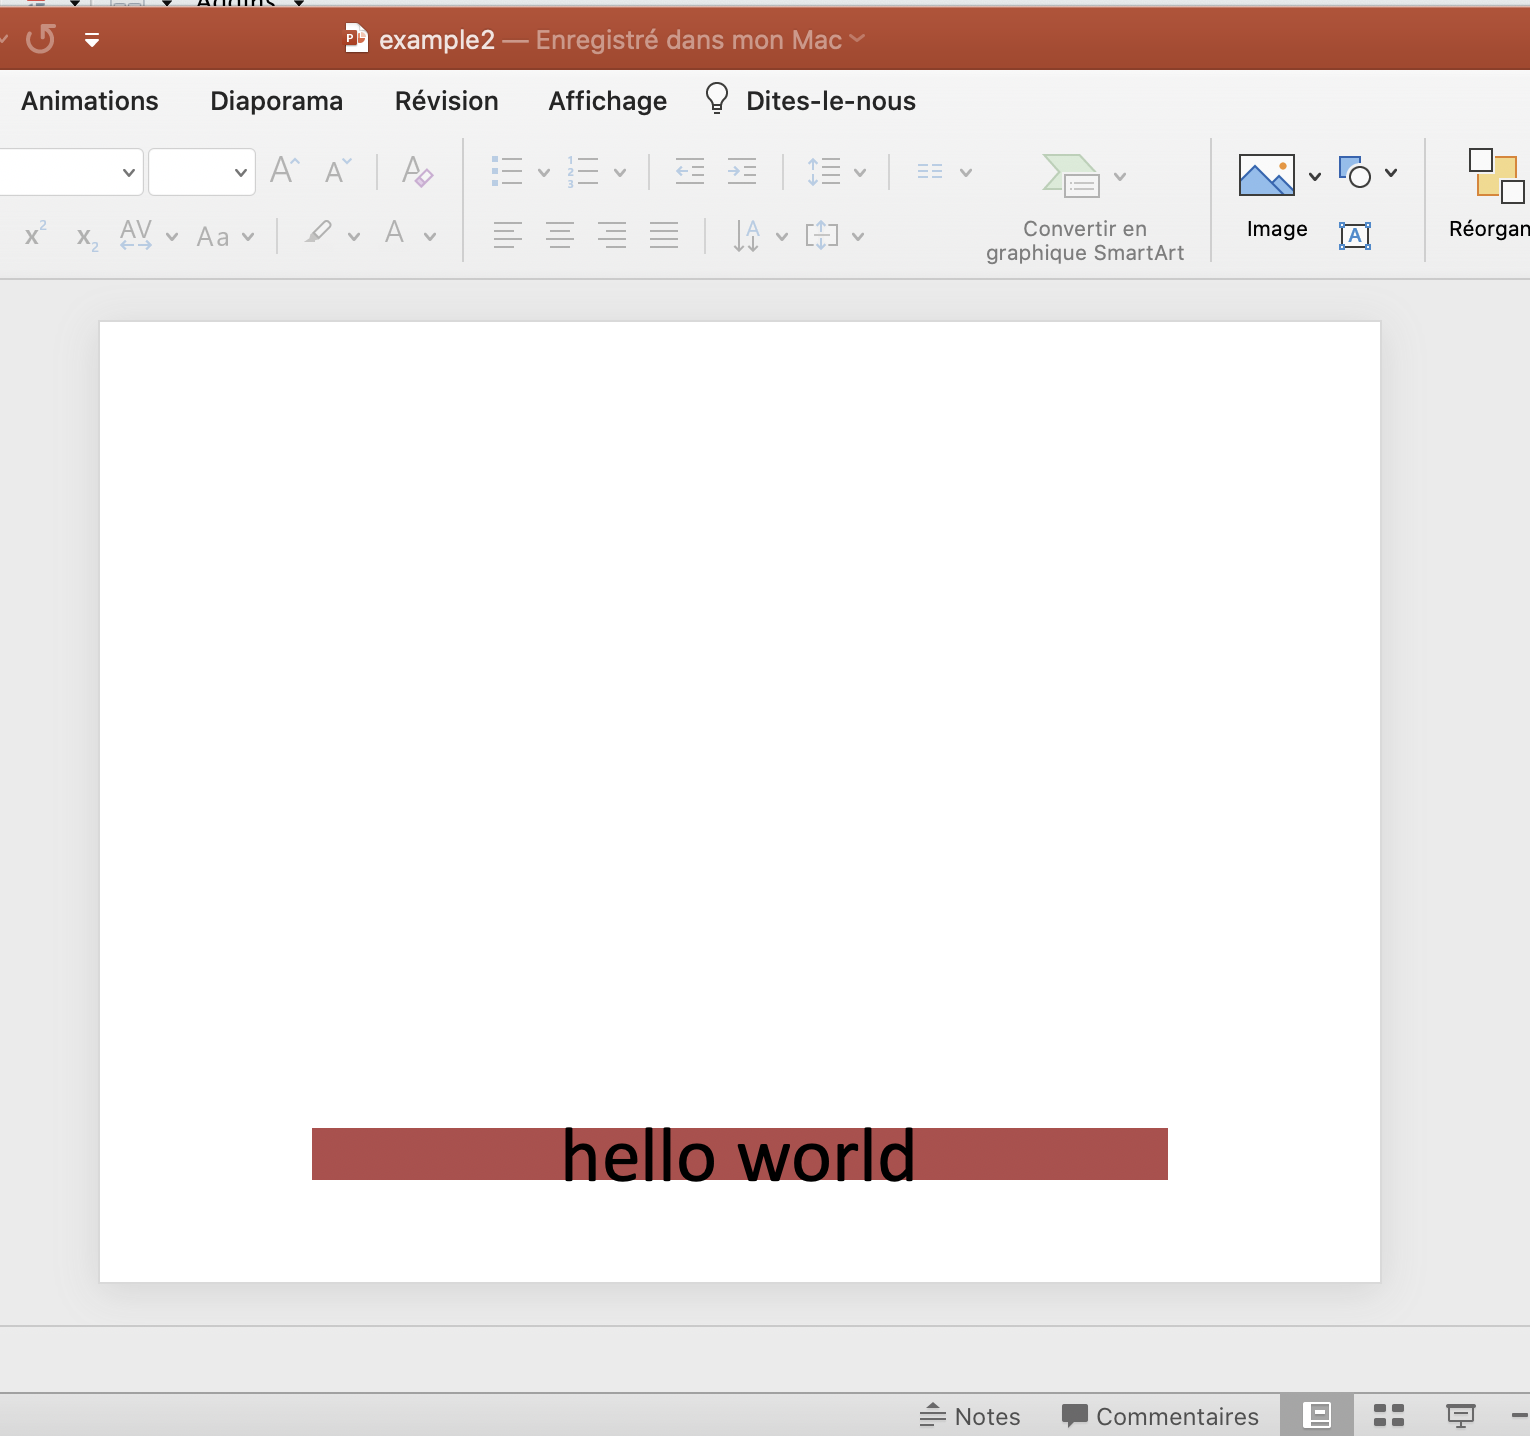The width and height of the screenshot is (1530, 1436).
Task: Select the hello world text box
Action: tap(739, 1155)
